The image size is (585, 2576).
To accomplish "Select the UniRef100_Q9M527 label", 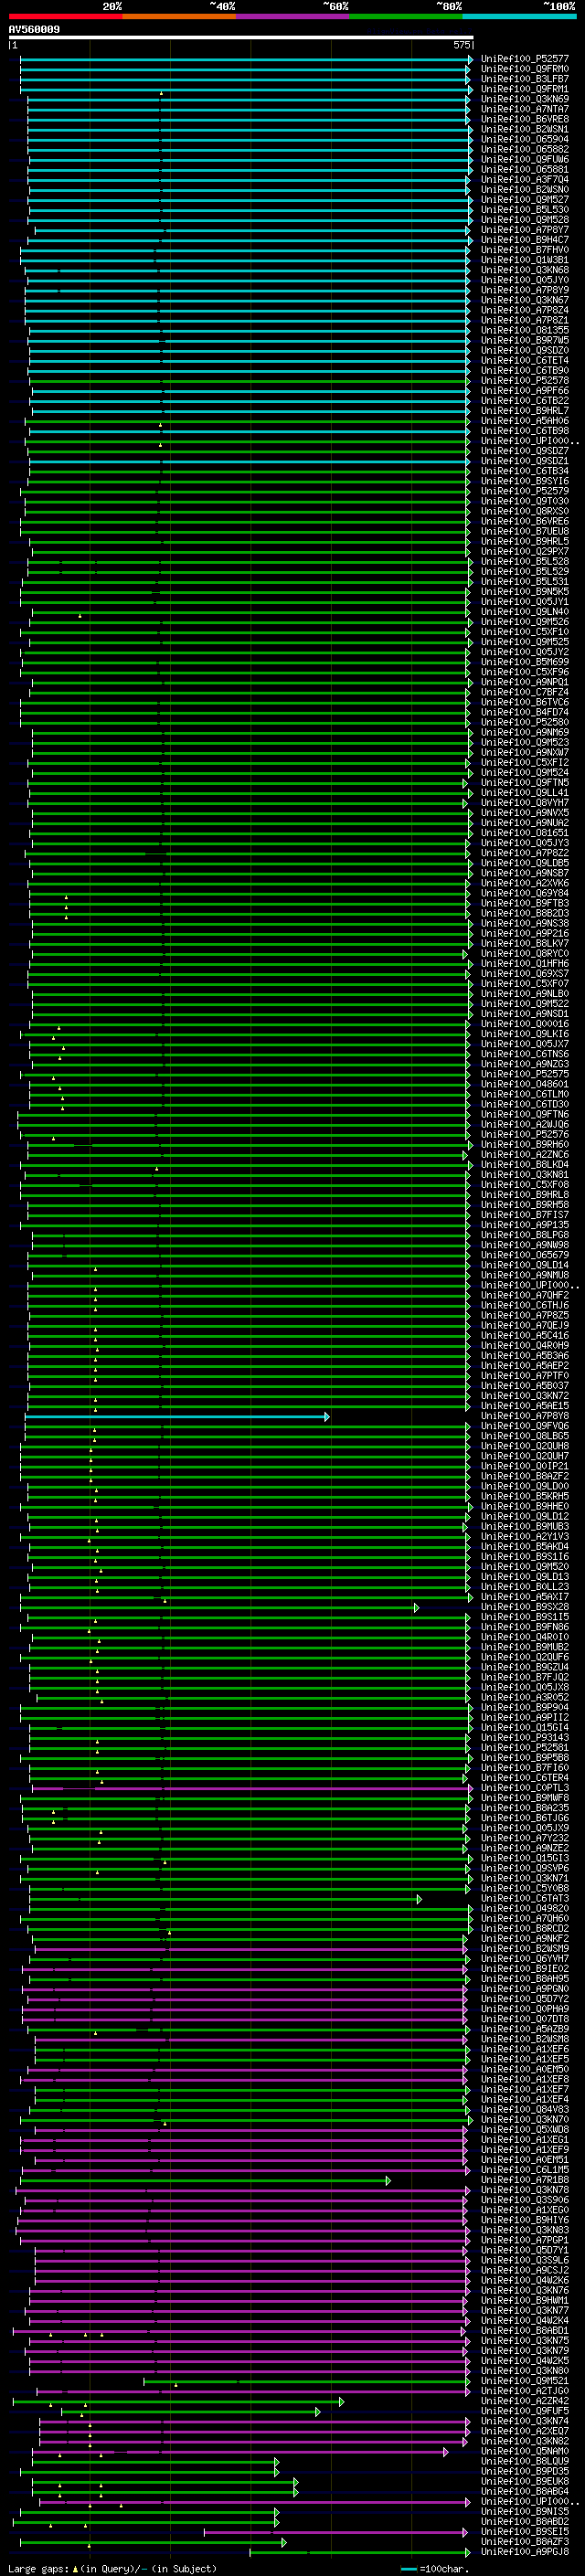I will coord(525,200).
